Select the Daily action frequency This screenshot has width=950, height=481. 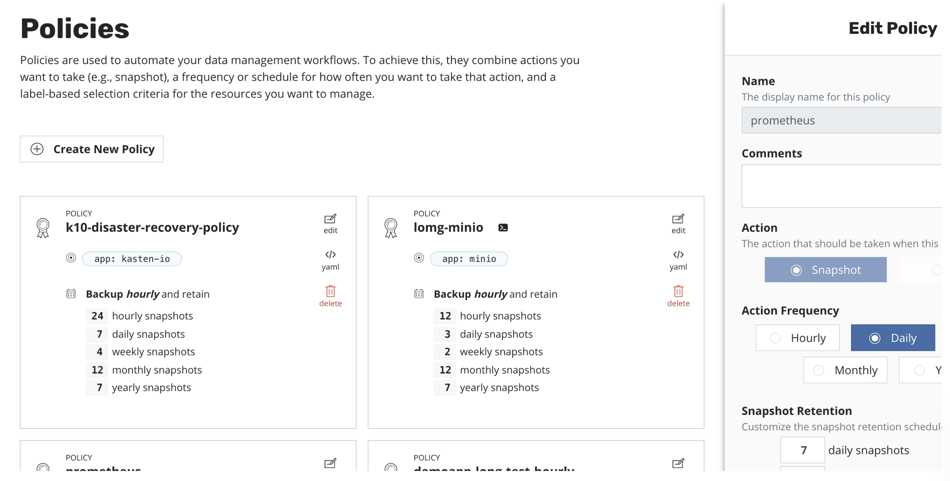(x=893, y=338)
